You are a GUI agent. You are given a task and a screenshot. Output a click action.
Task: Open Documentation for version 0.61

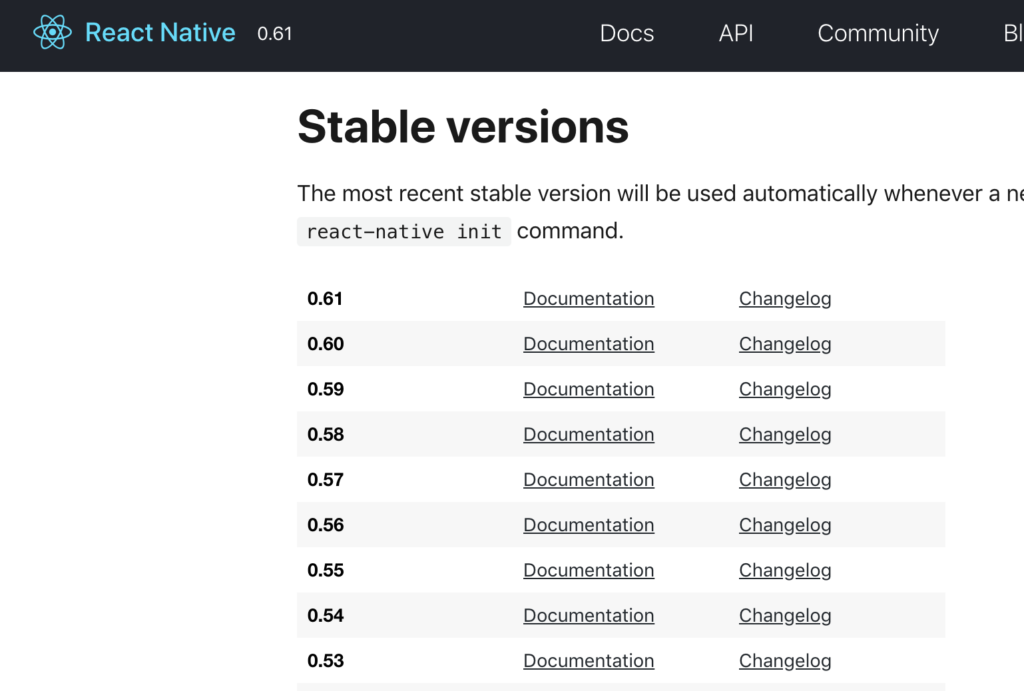tap(588, 298)
